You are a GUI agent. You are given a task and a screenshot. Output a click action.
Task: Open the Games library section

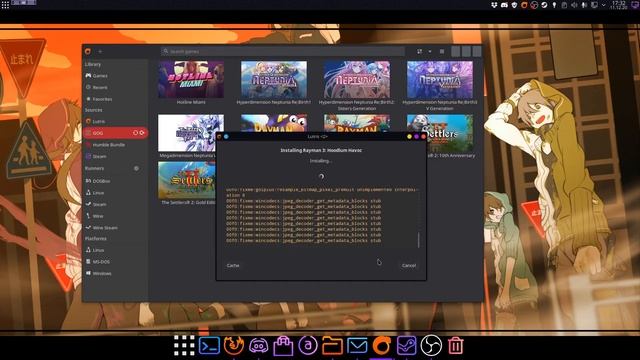(x=115, y=76)
